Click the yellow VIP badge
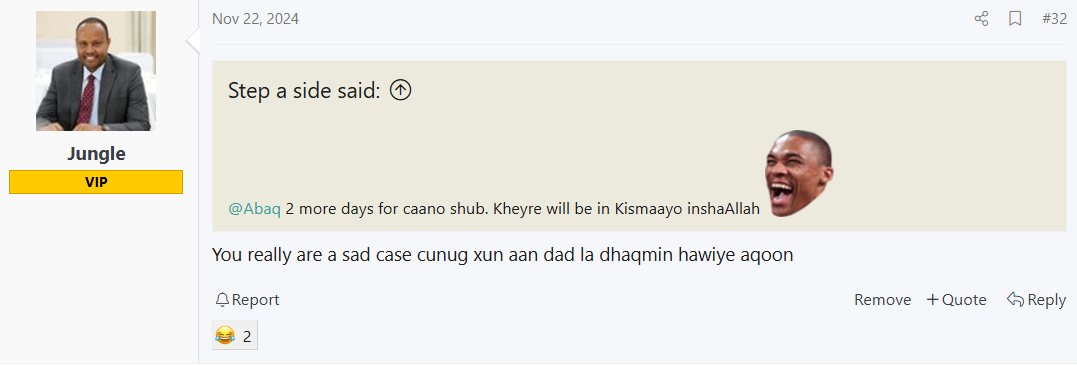1077x365 pixels. tap(96, 182)
